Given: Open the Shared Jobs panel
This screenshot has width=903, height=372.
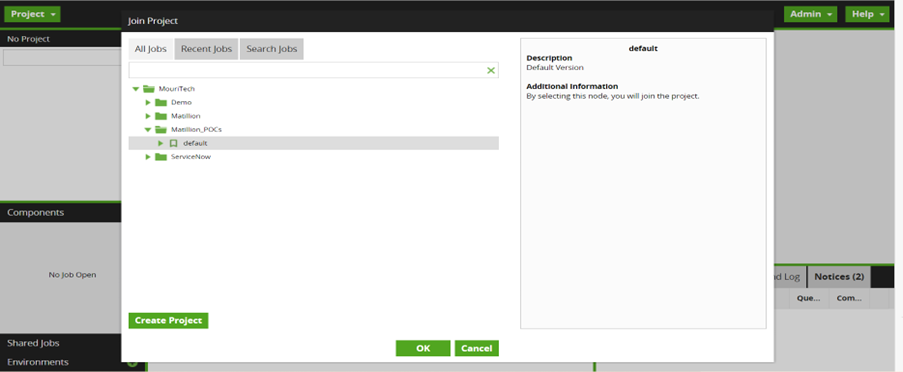Looking at the screenshot, I should [60, 343].
